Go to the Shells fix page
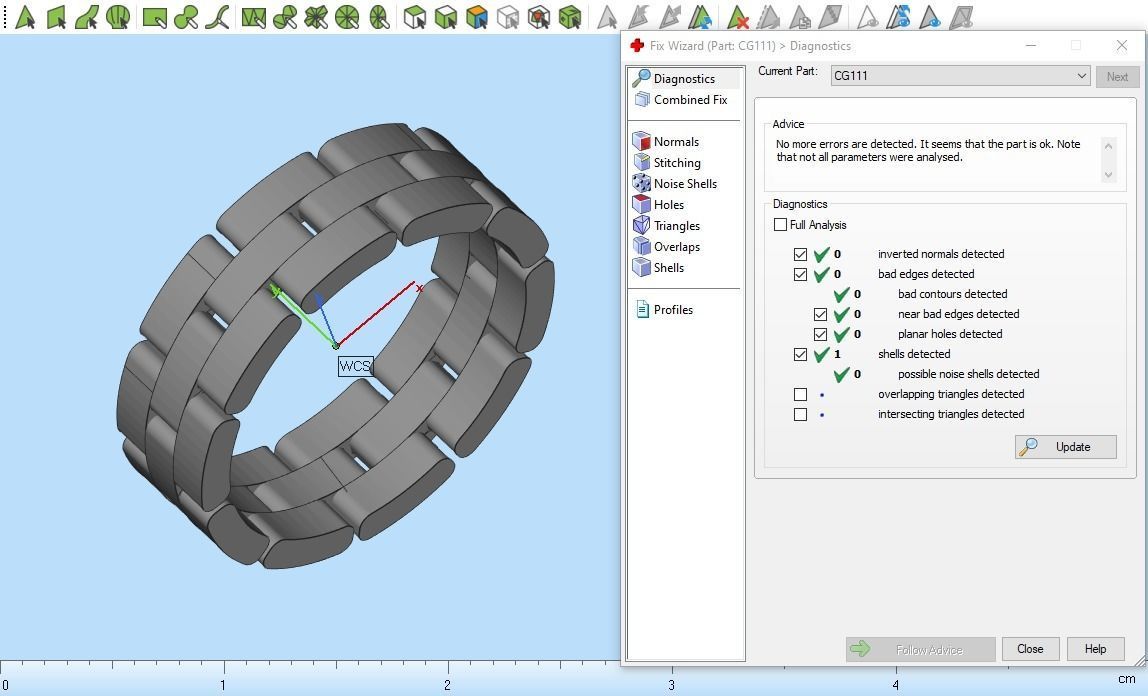1148x696 pixels. pos(659,267)
